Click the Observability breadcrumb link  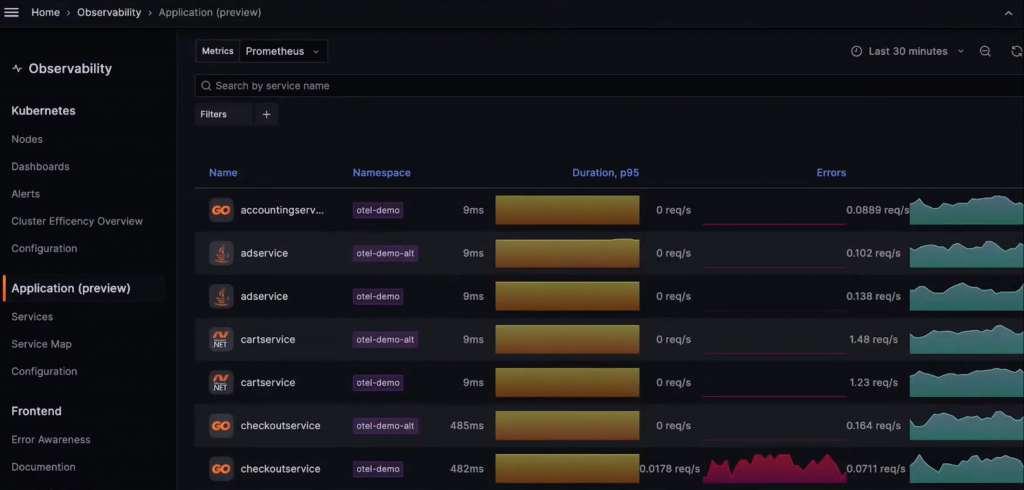point(109,12)
